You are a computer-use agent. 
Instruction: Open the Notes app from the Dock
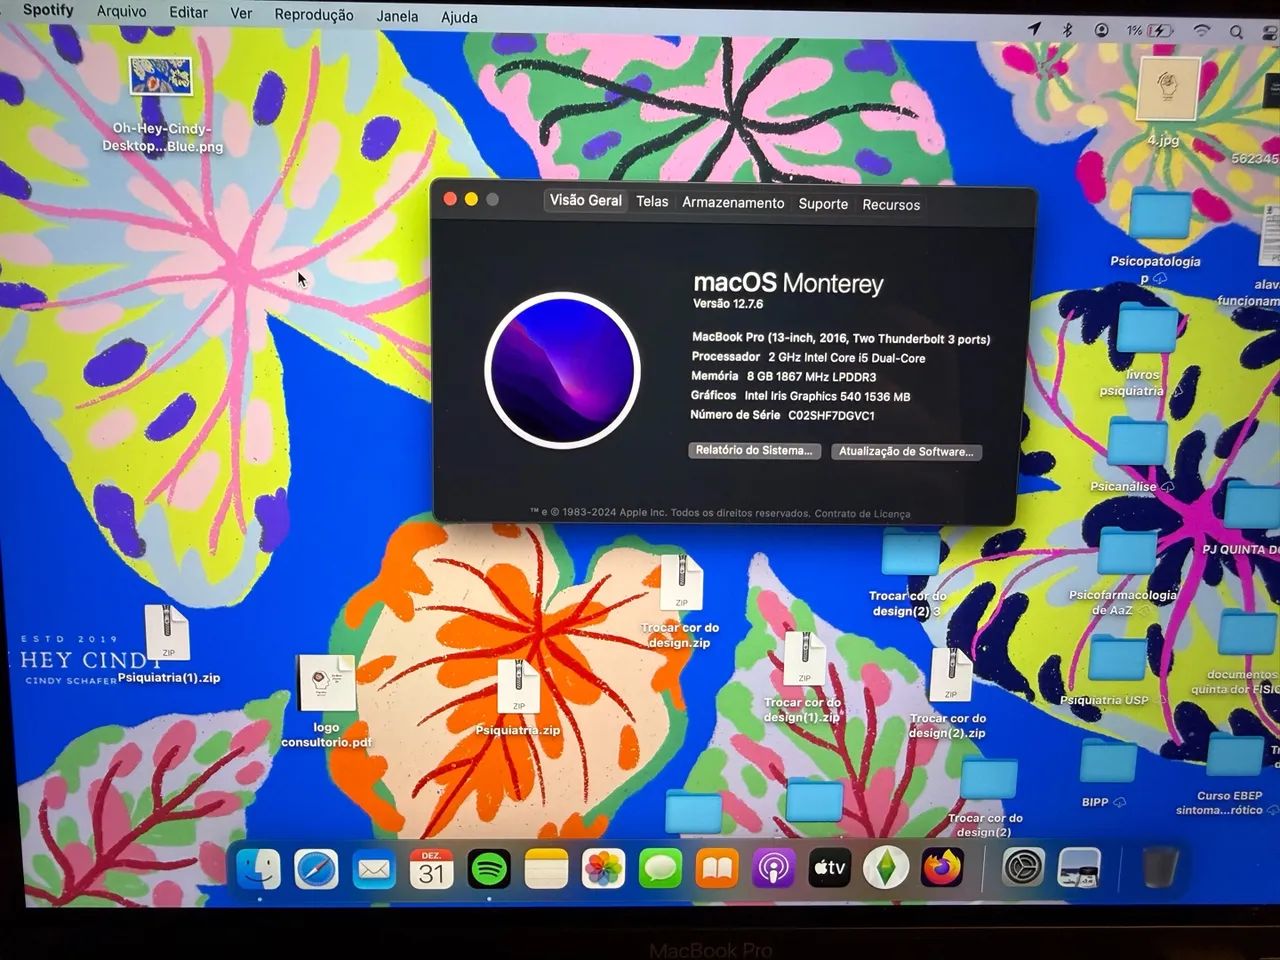coord(546,869)
